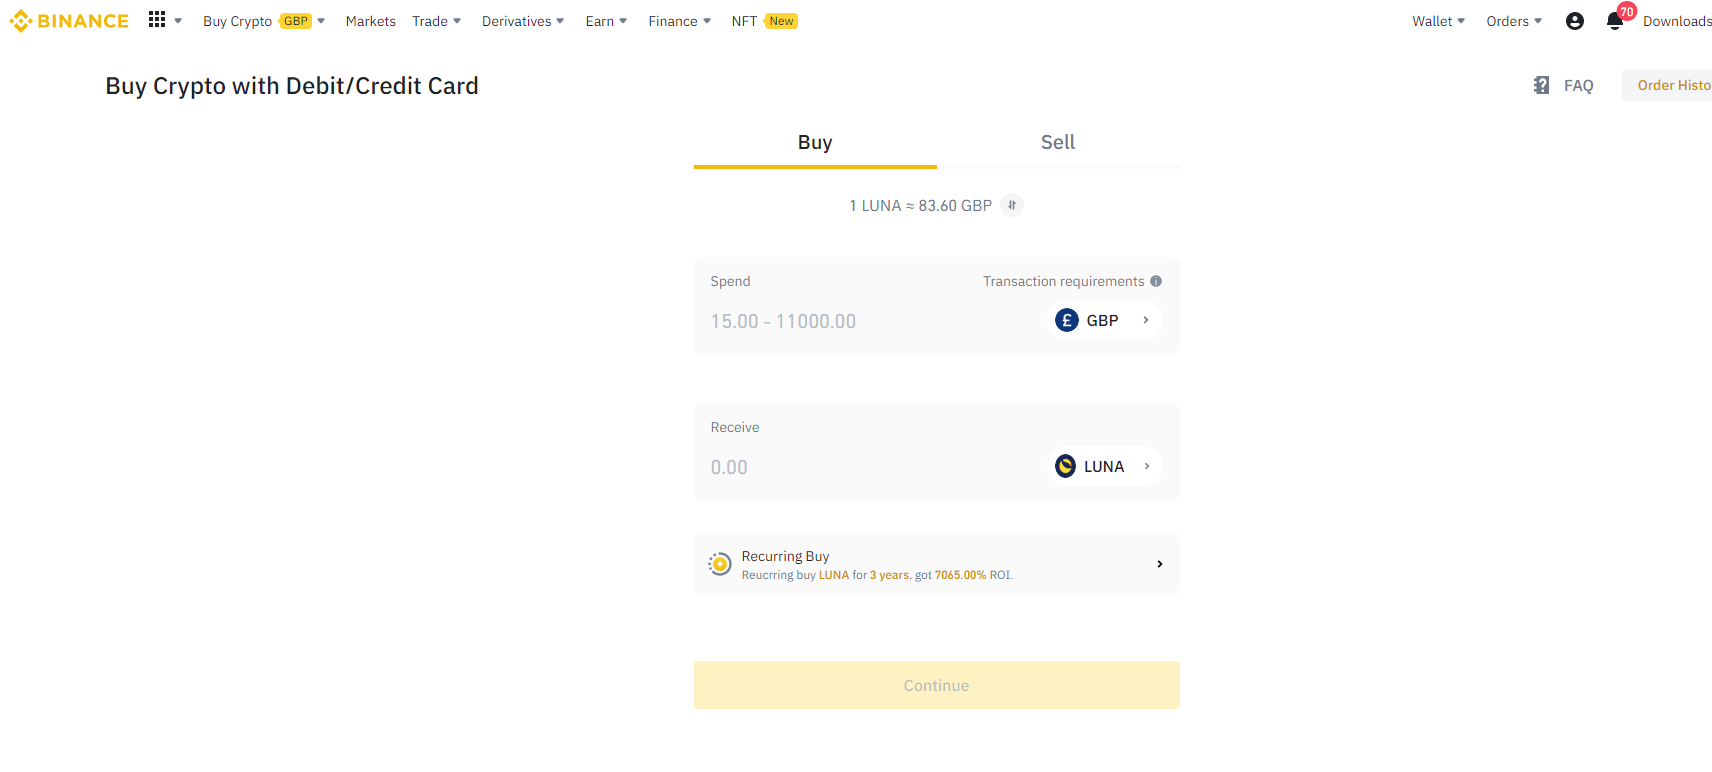The width and height of the screenshot is (1712, 772).
Task: Expand the Recurring Buy option
Action: 1159,564
